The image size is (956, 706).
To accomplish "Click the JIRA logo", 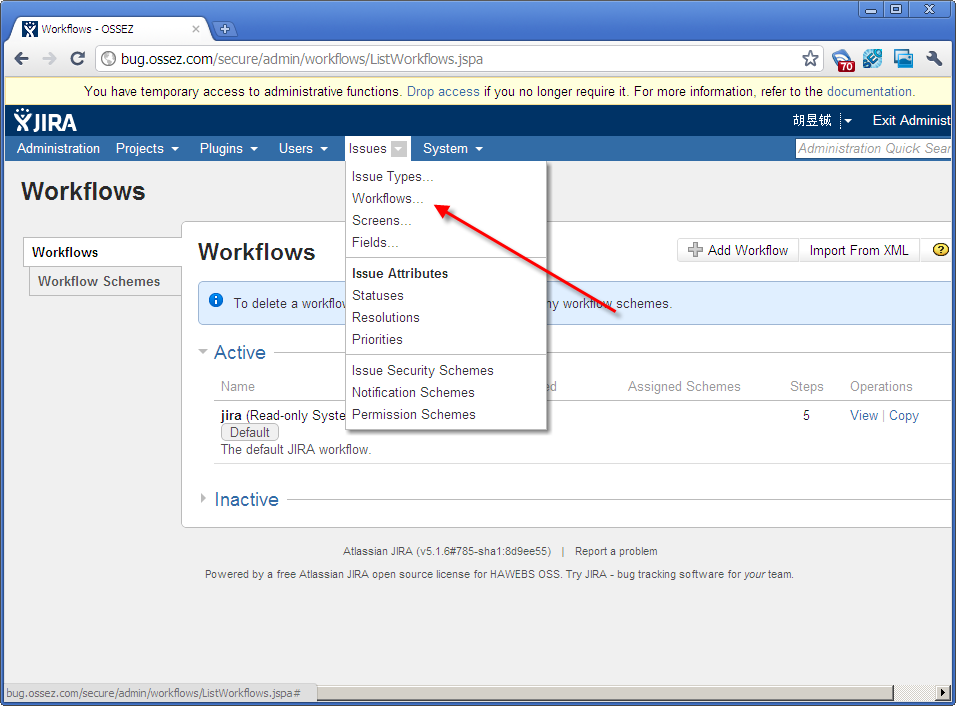I will (45, 121).
